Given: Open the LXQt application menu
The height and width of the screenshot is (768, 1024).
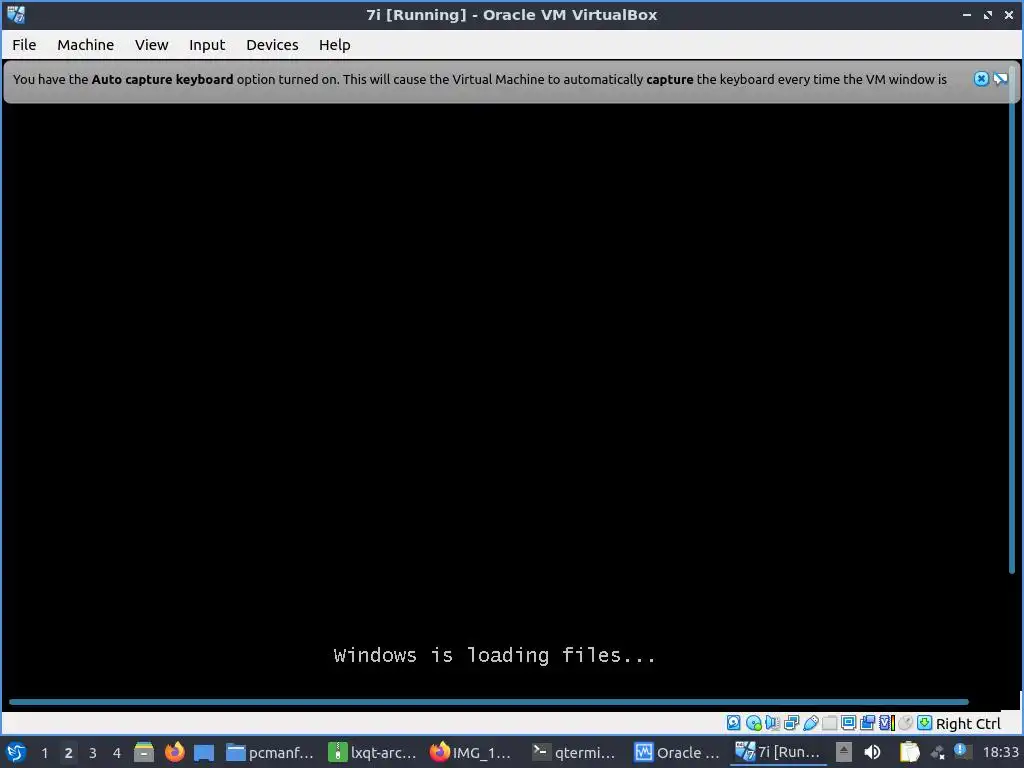Looking at the screenshot, I should [16, 752].
